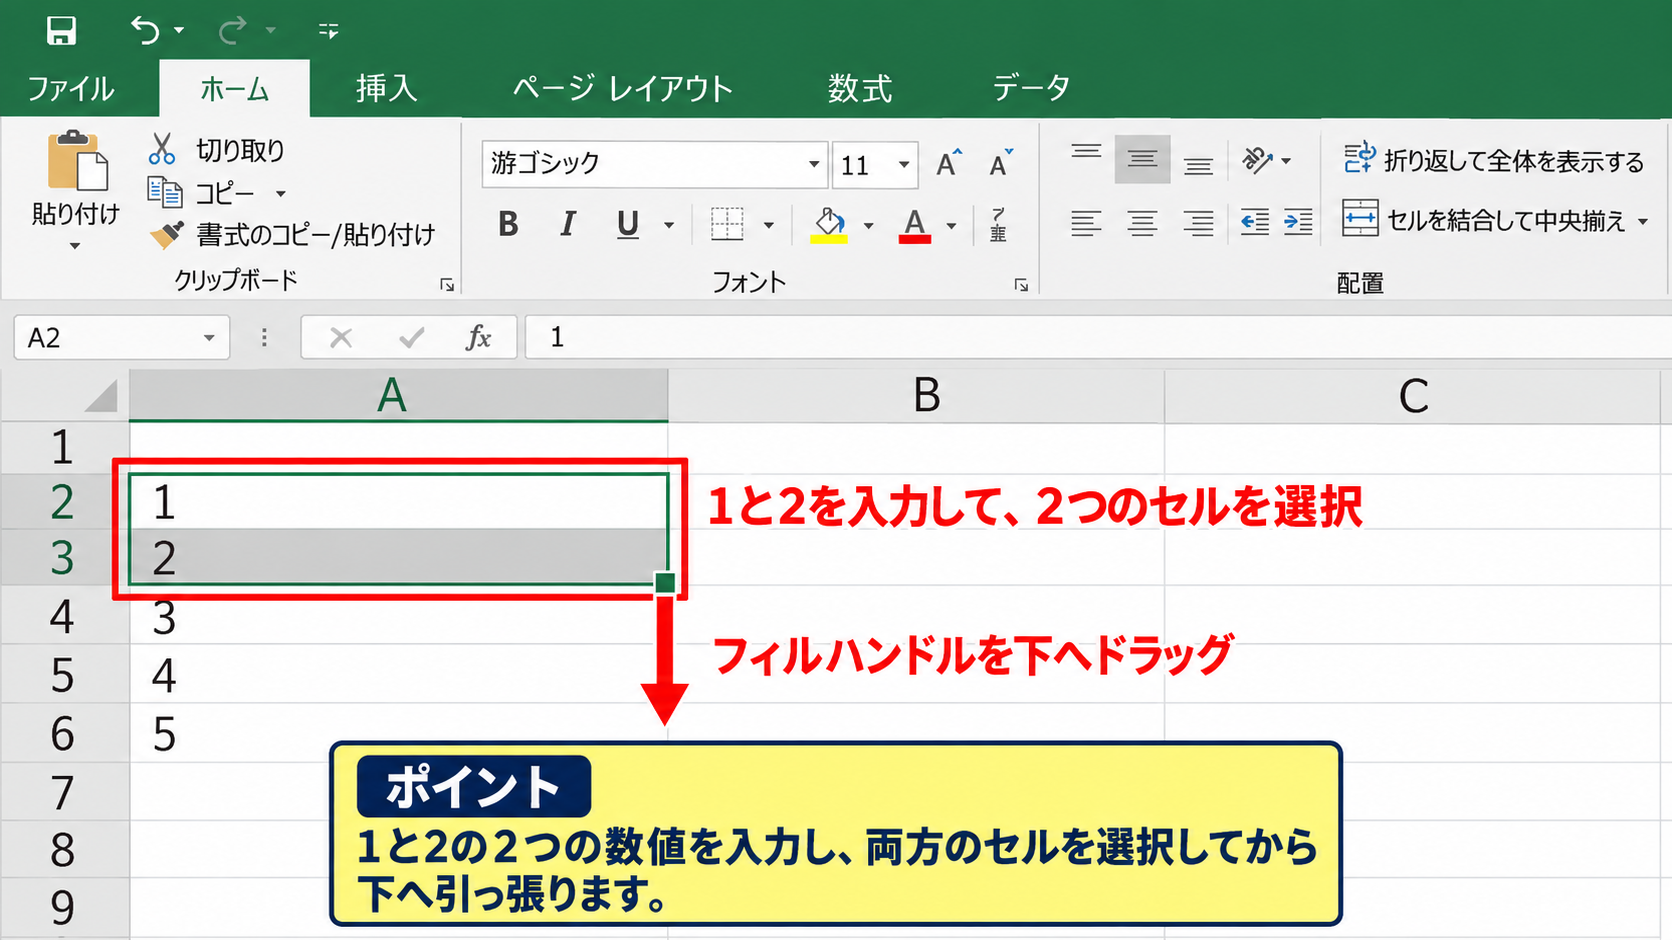This screenshot has height=940, width=1672.
Task: Click 書式のコピー/貼り付け format painter
Action: (x=293, y=234)
